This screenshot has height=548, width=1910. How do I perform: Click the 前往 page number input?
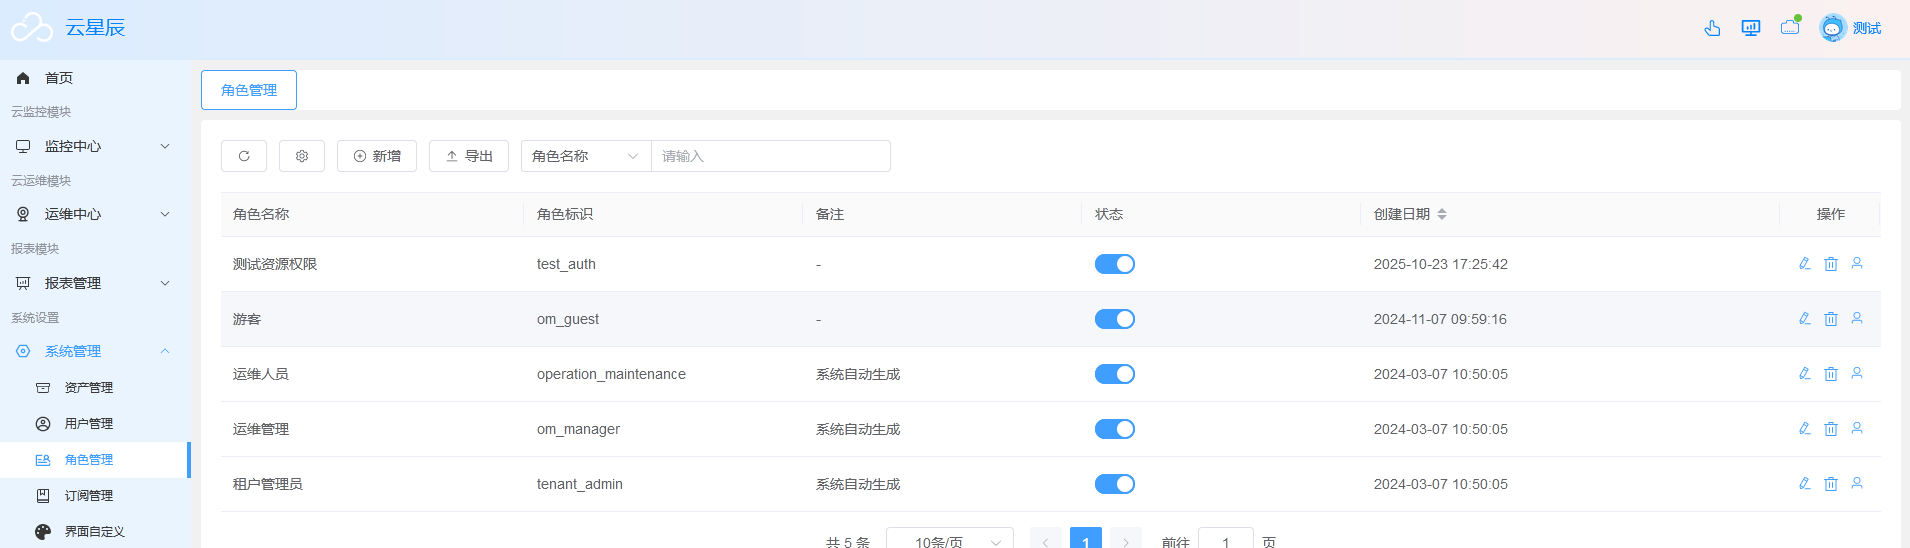coord(1226,540)
